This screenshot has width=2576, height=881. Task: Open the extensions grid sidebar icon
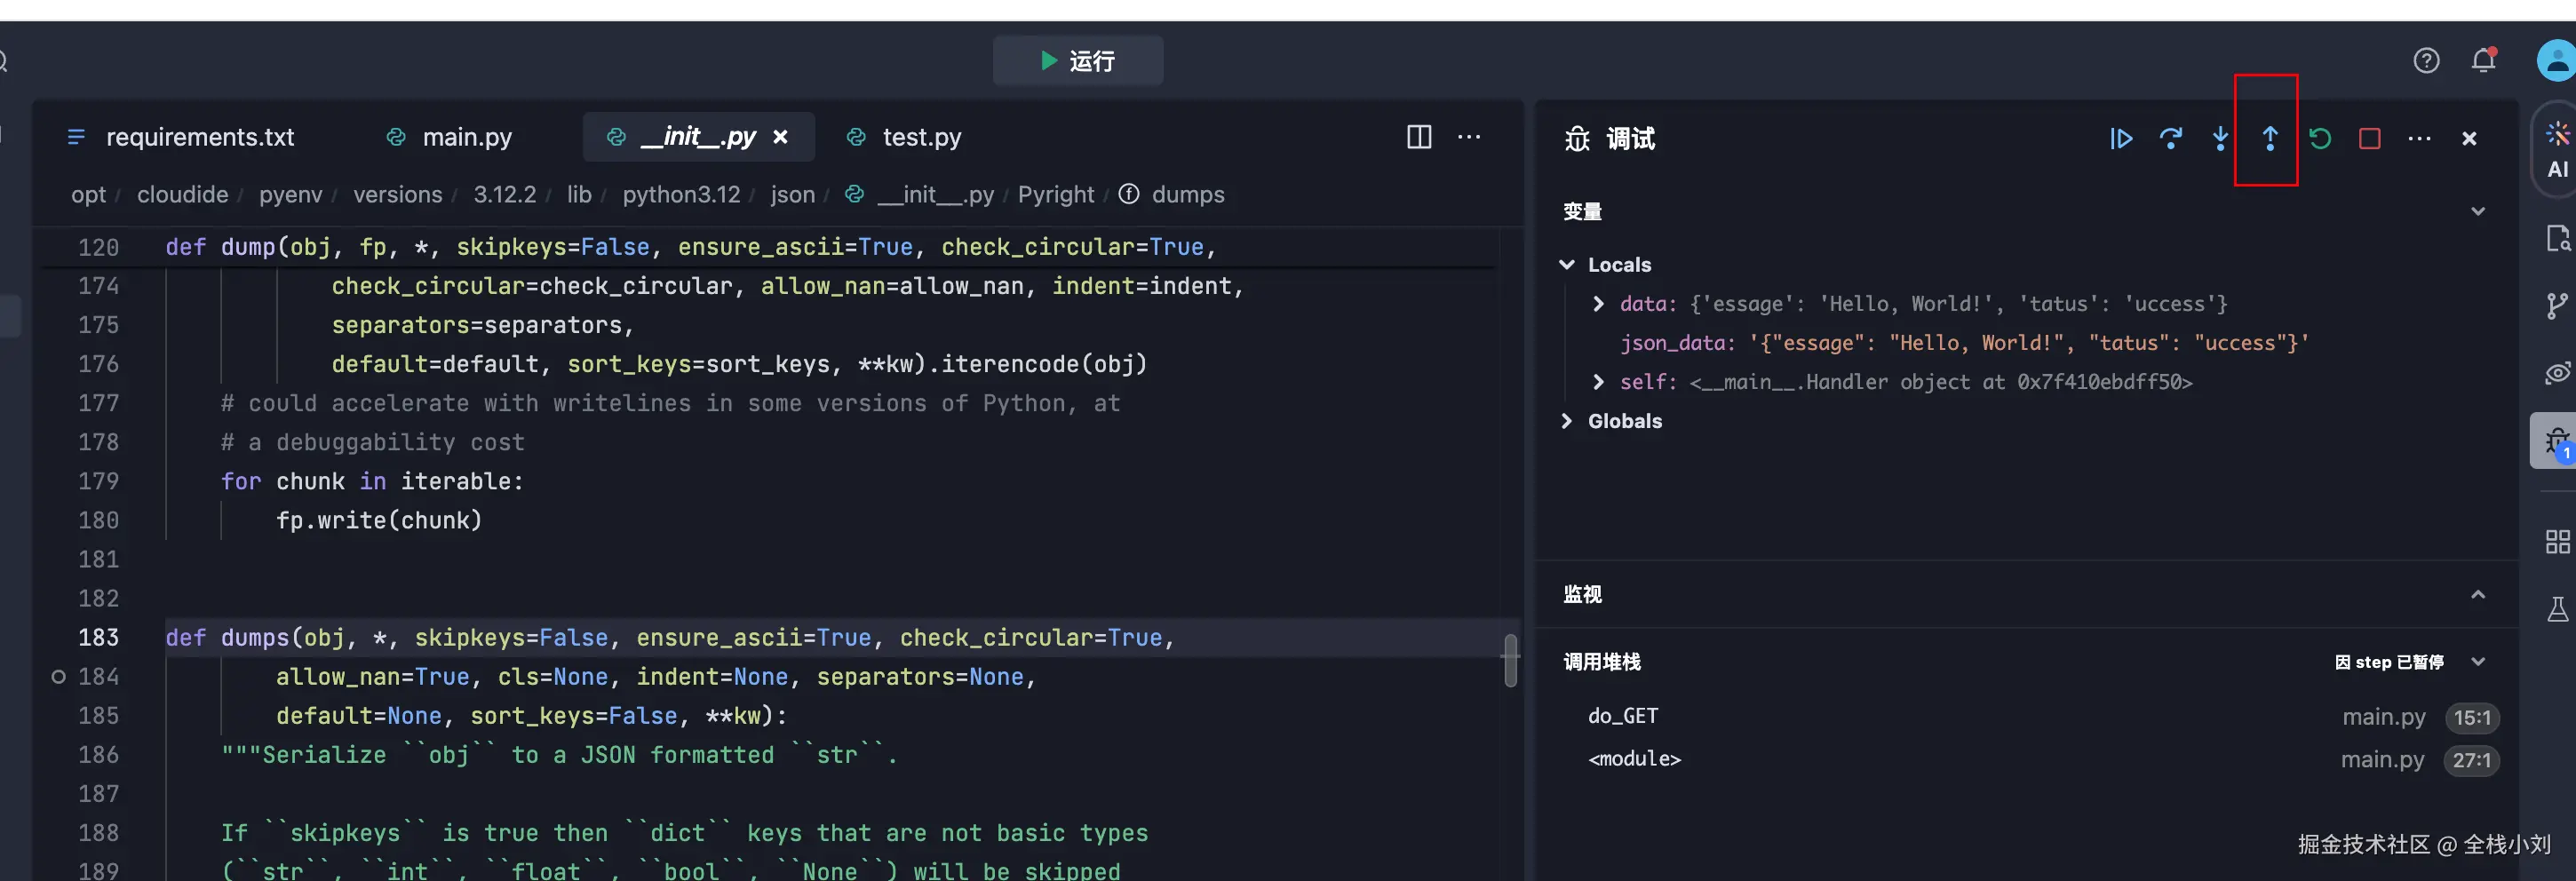2557,542
